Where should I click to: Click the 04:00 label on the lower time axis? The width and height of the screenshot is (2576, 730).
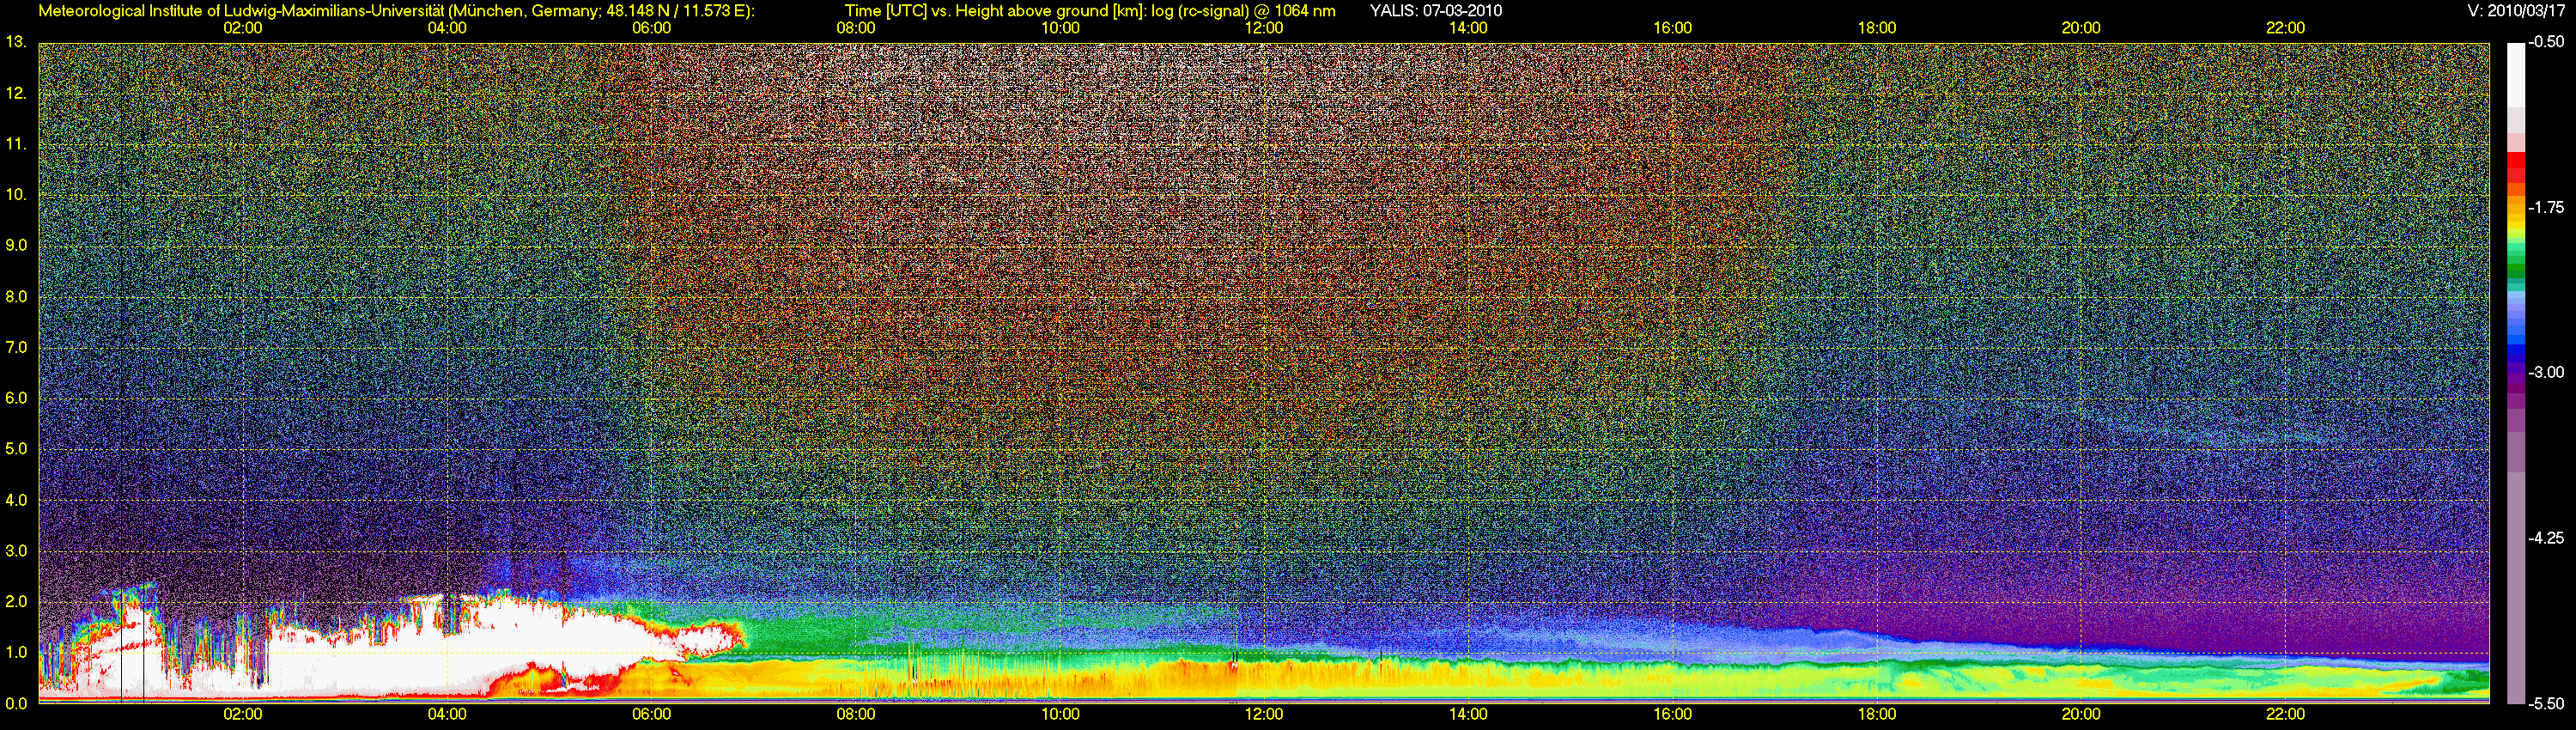point(447,714)
